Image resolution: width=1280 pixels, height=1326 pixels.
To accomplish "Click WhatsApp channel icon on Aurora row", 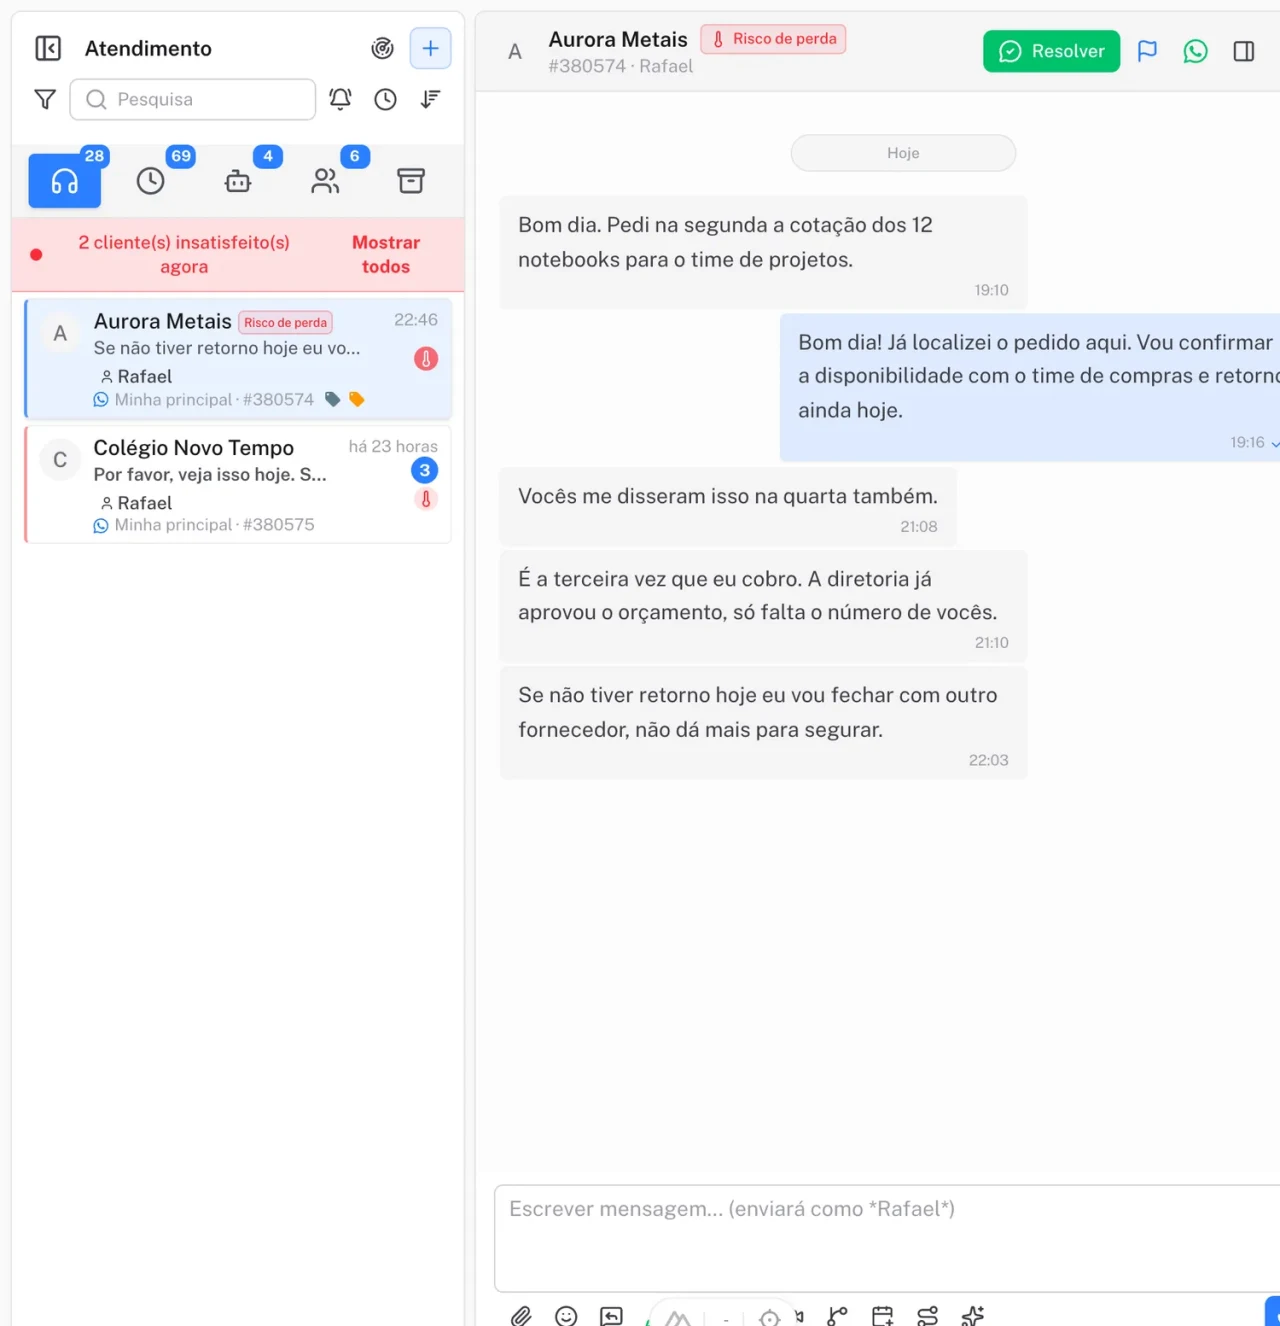I will coord(101,400).
